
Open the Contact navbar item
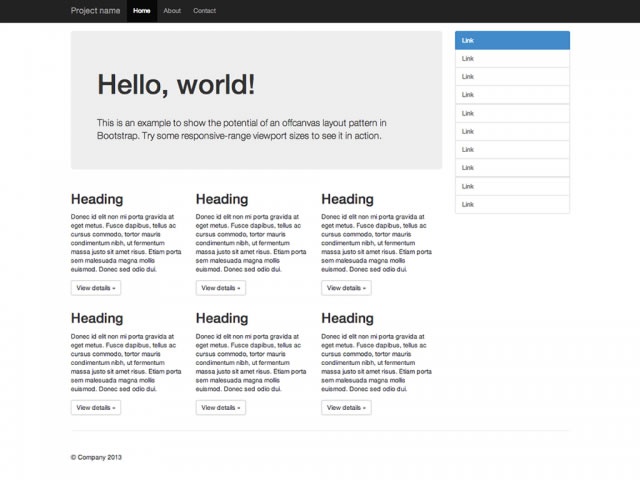click(204, 11)
